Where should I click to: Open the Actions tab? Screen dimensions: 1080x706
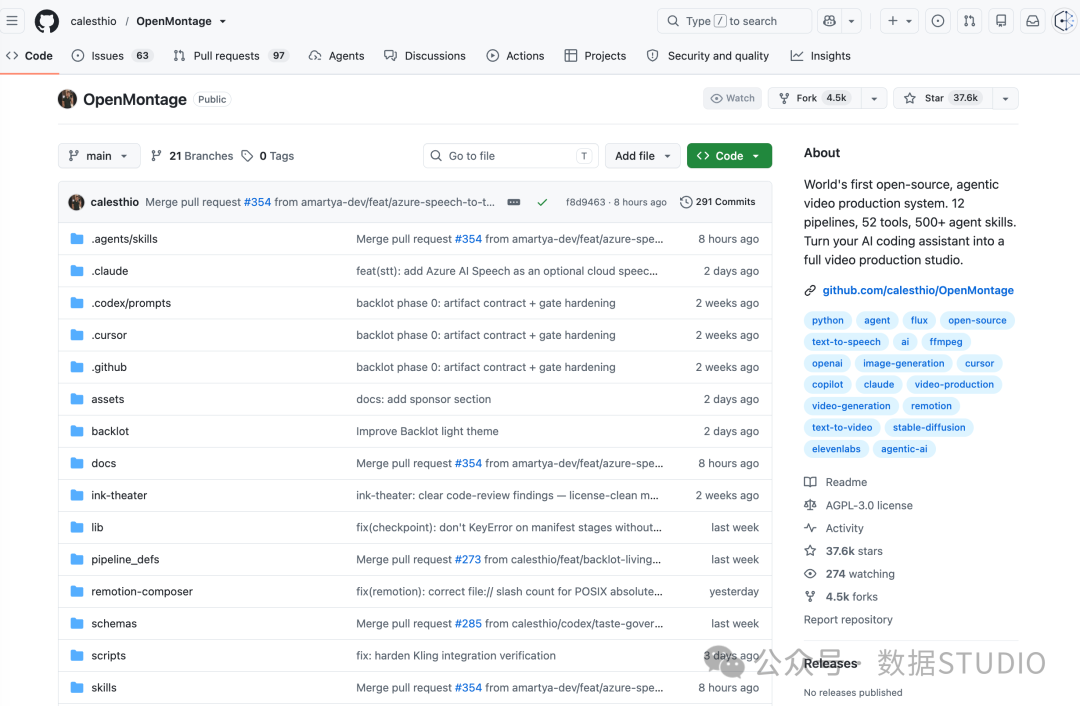pos(515,56)
